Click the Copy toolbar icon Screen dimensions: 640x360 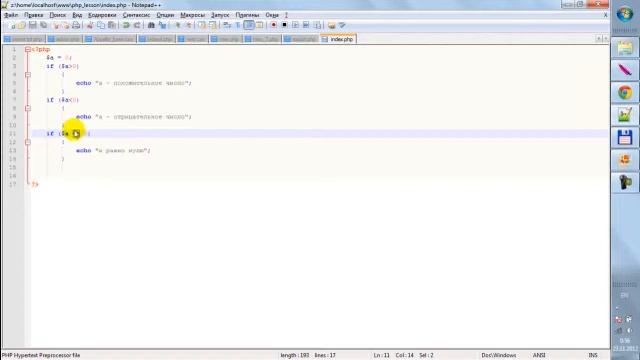[x=100, y=25]
